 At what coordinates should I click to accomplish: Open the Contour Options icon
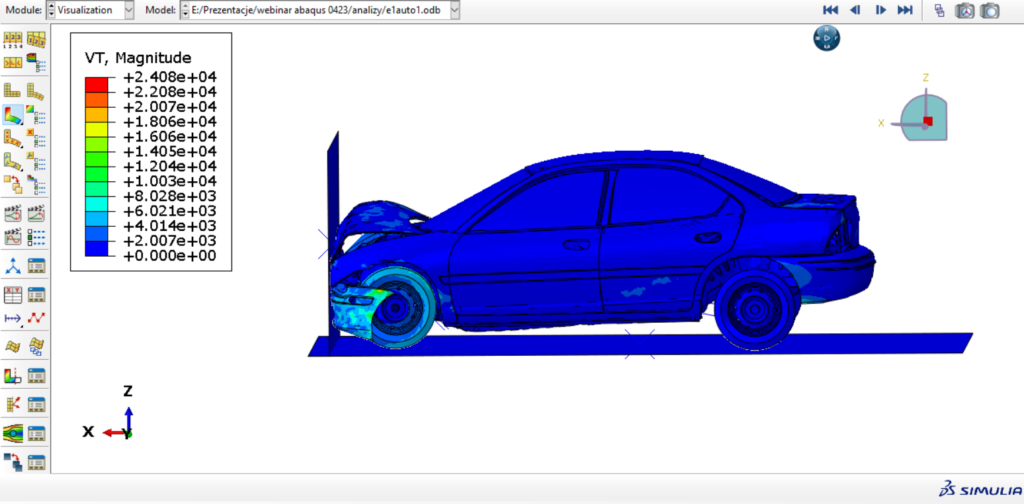click(36, 115)
